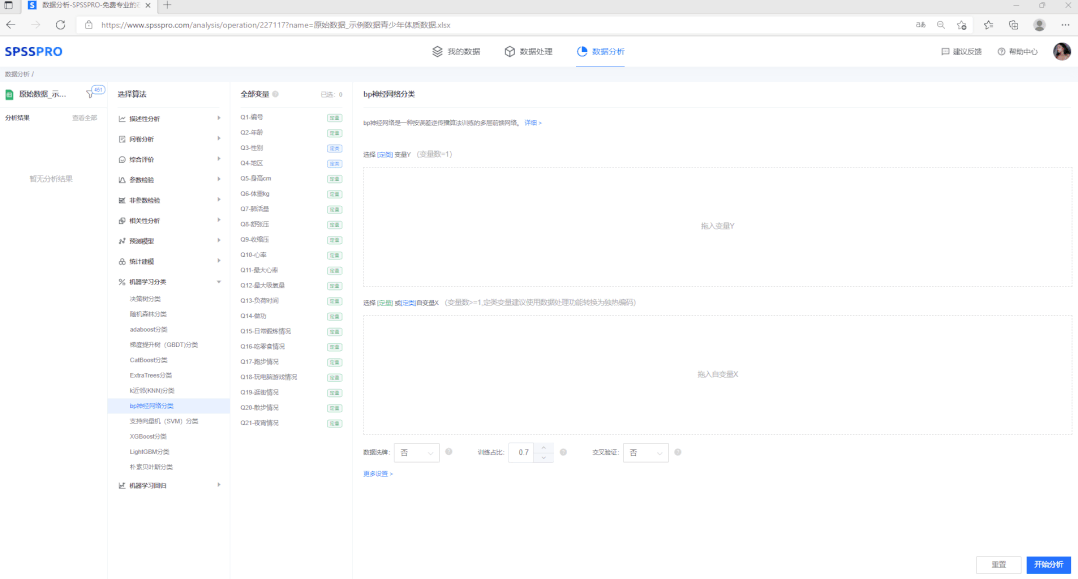Click help icon beside 交叉验证 dropdown
The image size is (1078, 579).
click(677, 452)
